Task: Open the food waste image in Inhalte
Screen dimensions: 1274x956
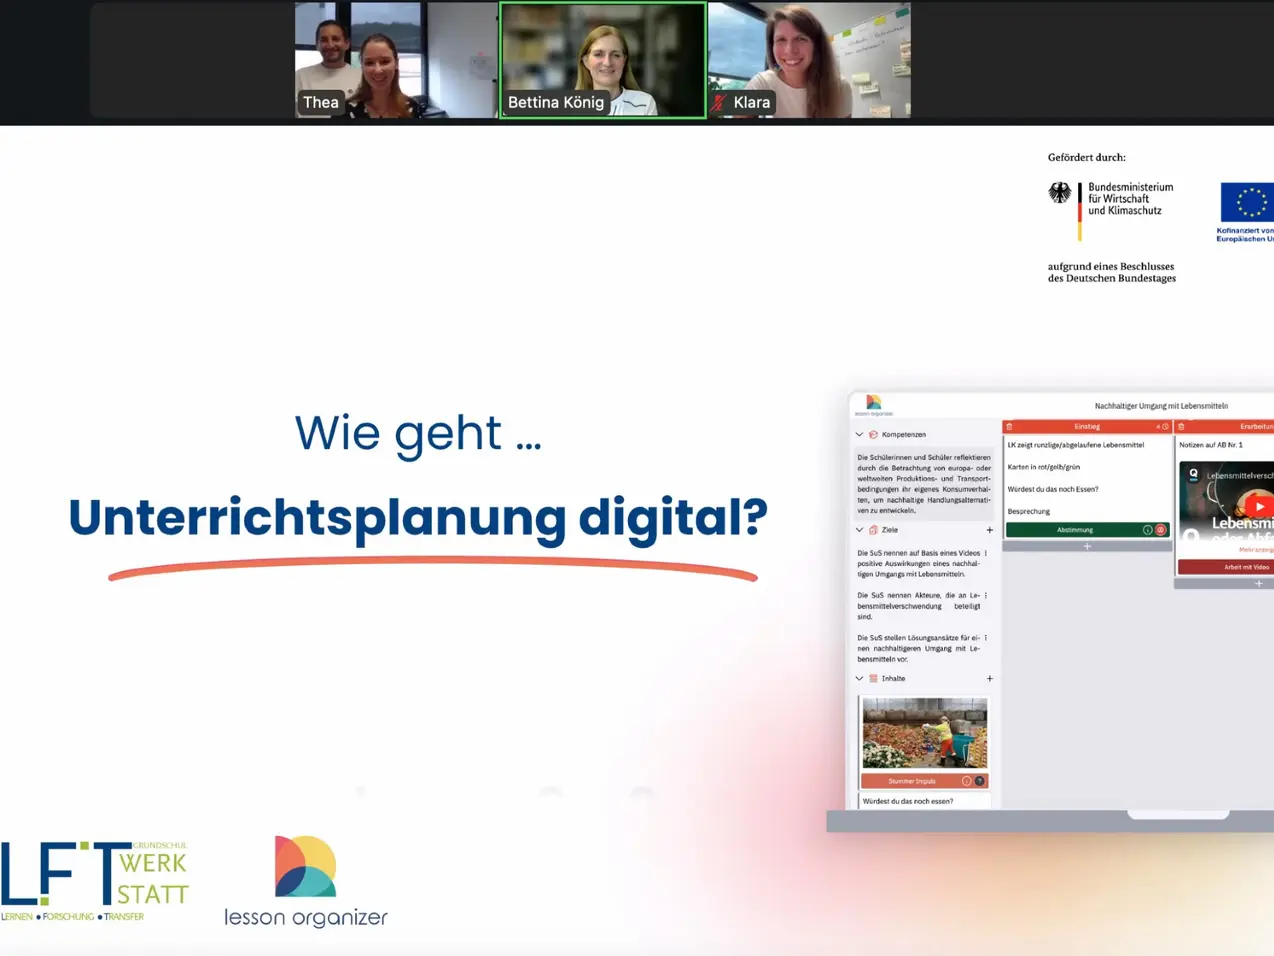Action: [x=924, y=733]
